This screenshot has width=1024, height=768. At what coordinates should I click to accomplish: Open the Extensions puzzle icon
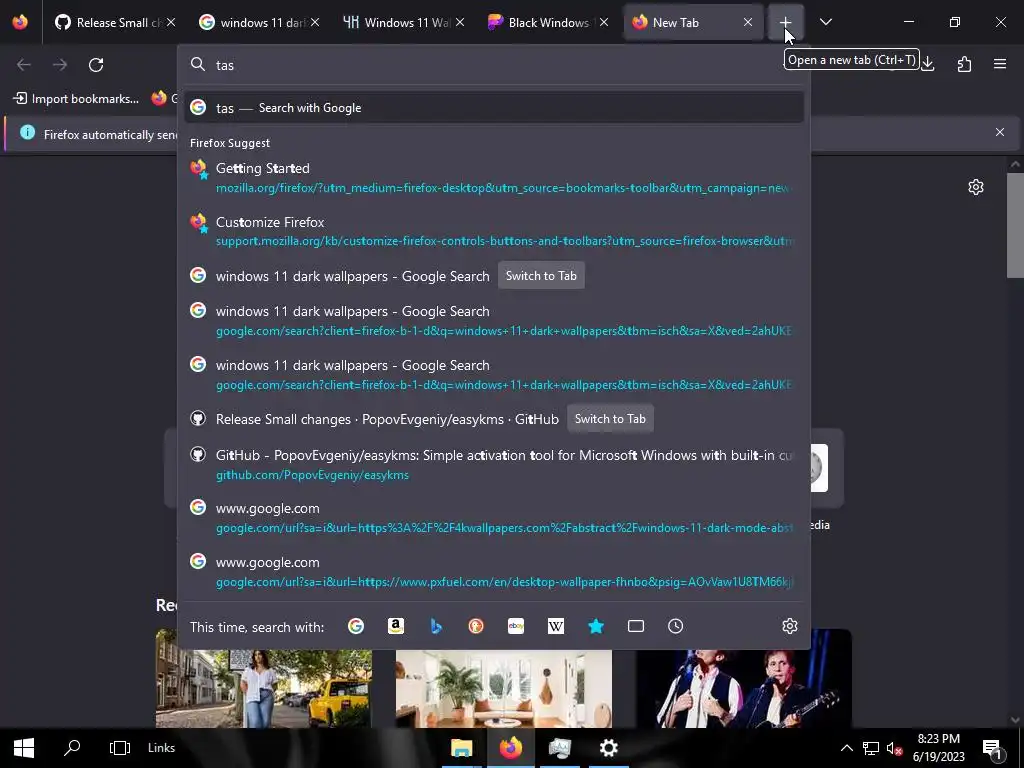(x=964, y=64)
